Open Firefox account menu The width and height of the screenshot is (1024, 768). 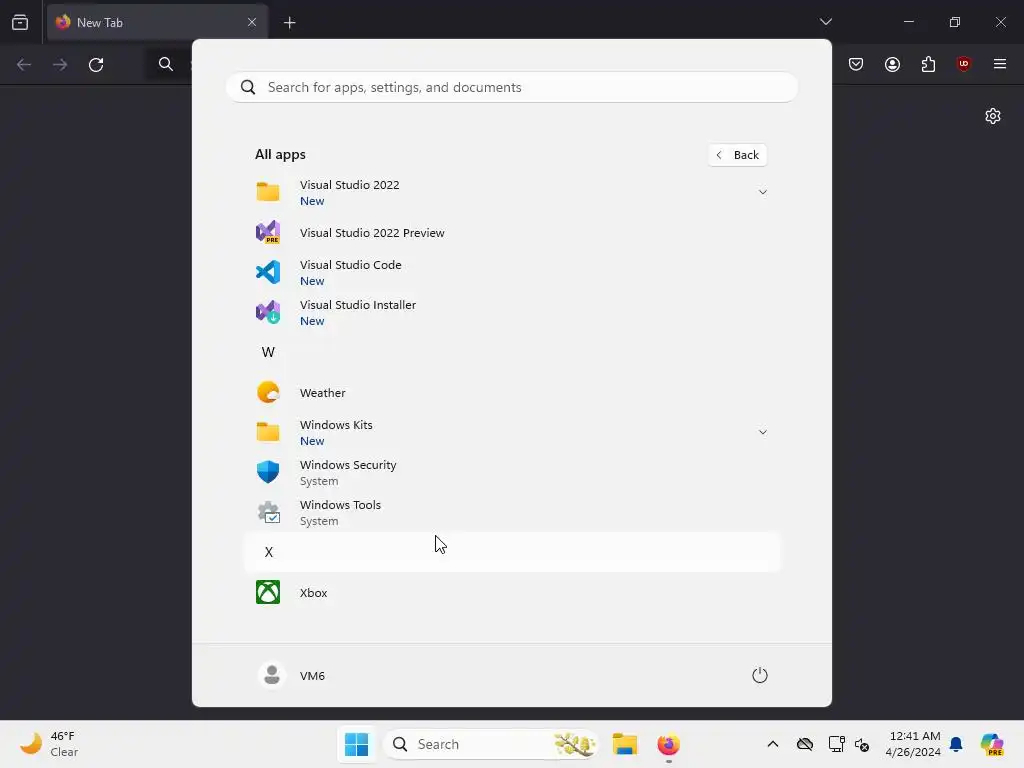coord(892,64)
